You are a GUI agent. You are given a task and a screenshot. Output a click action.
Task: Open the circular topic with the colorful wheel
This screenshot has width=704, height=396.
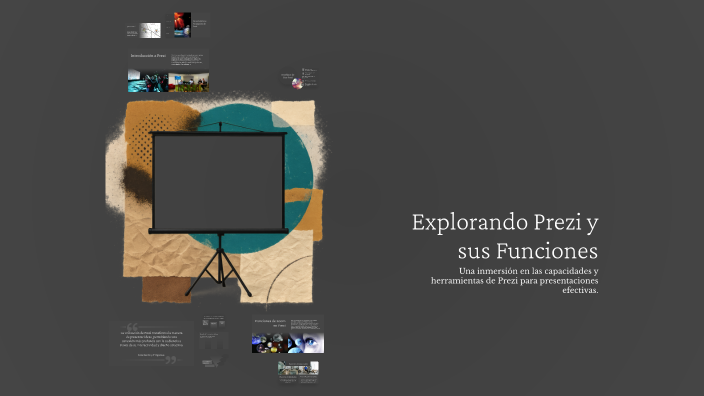click(x=298, y=83)
